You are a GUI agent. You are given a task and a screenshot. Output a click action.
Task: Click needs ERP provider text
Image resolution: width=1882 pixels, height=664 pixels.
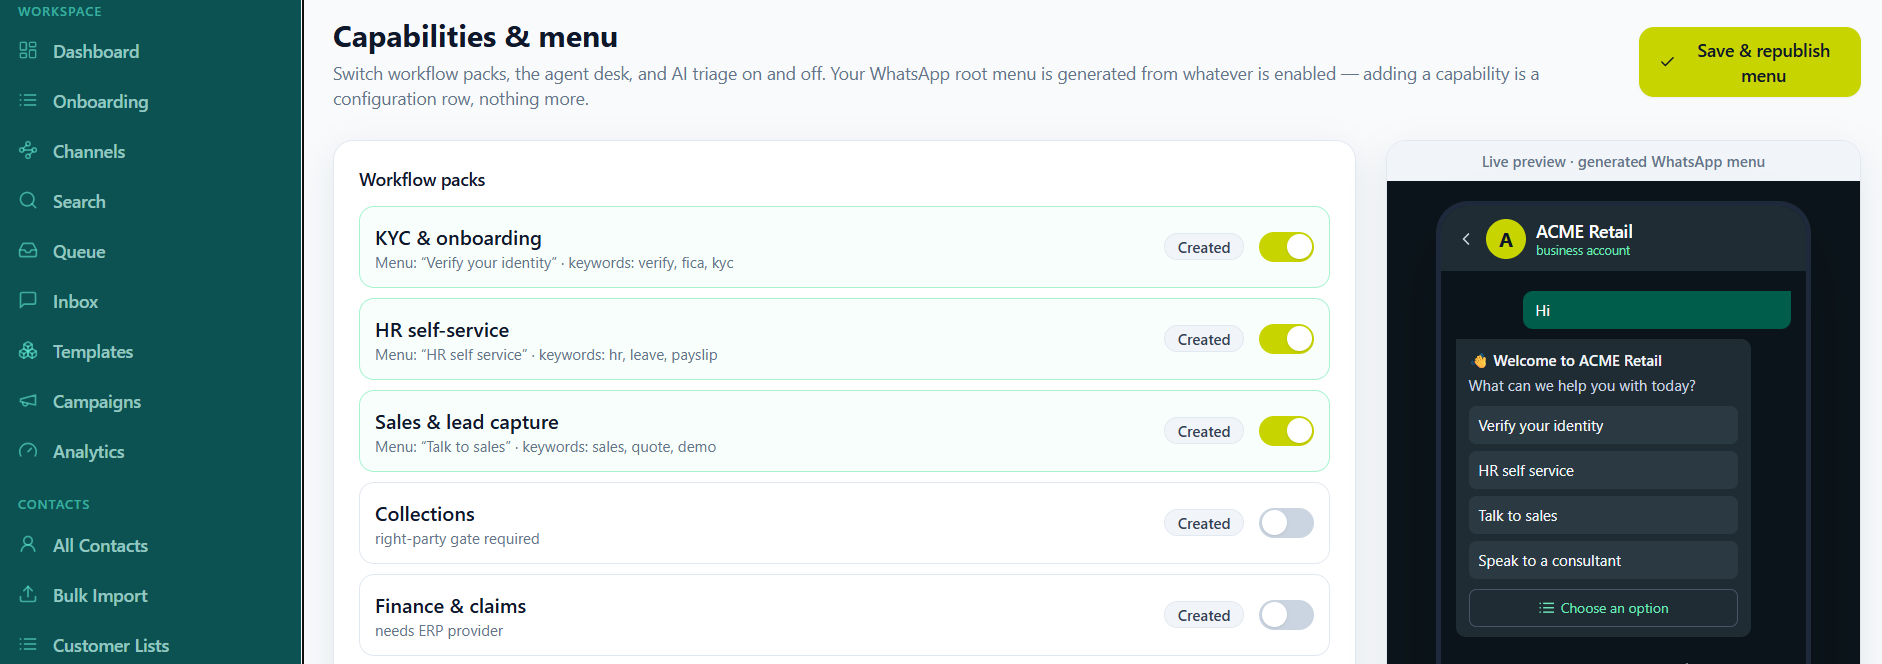click(439, 631)
